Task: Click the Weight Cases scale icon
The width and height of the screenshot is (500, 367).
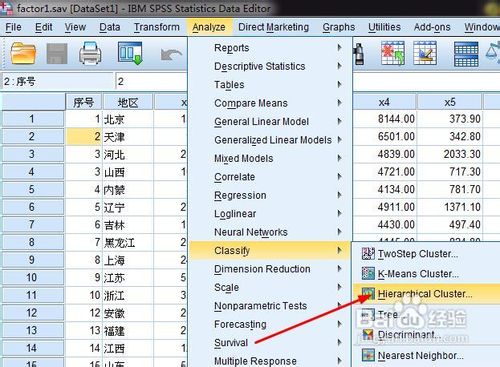Action: 493,53
